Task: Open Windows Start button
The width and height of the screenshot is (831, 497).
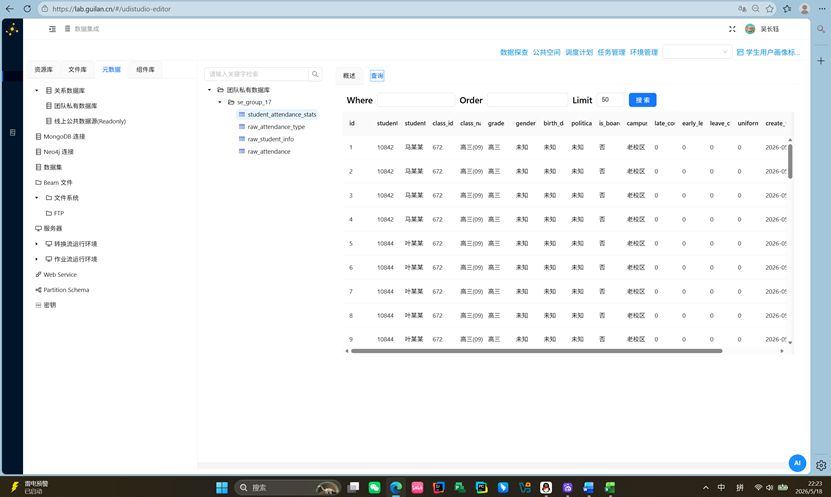Action: click(222, 487)
